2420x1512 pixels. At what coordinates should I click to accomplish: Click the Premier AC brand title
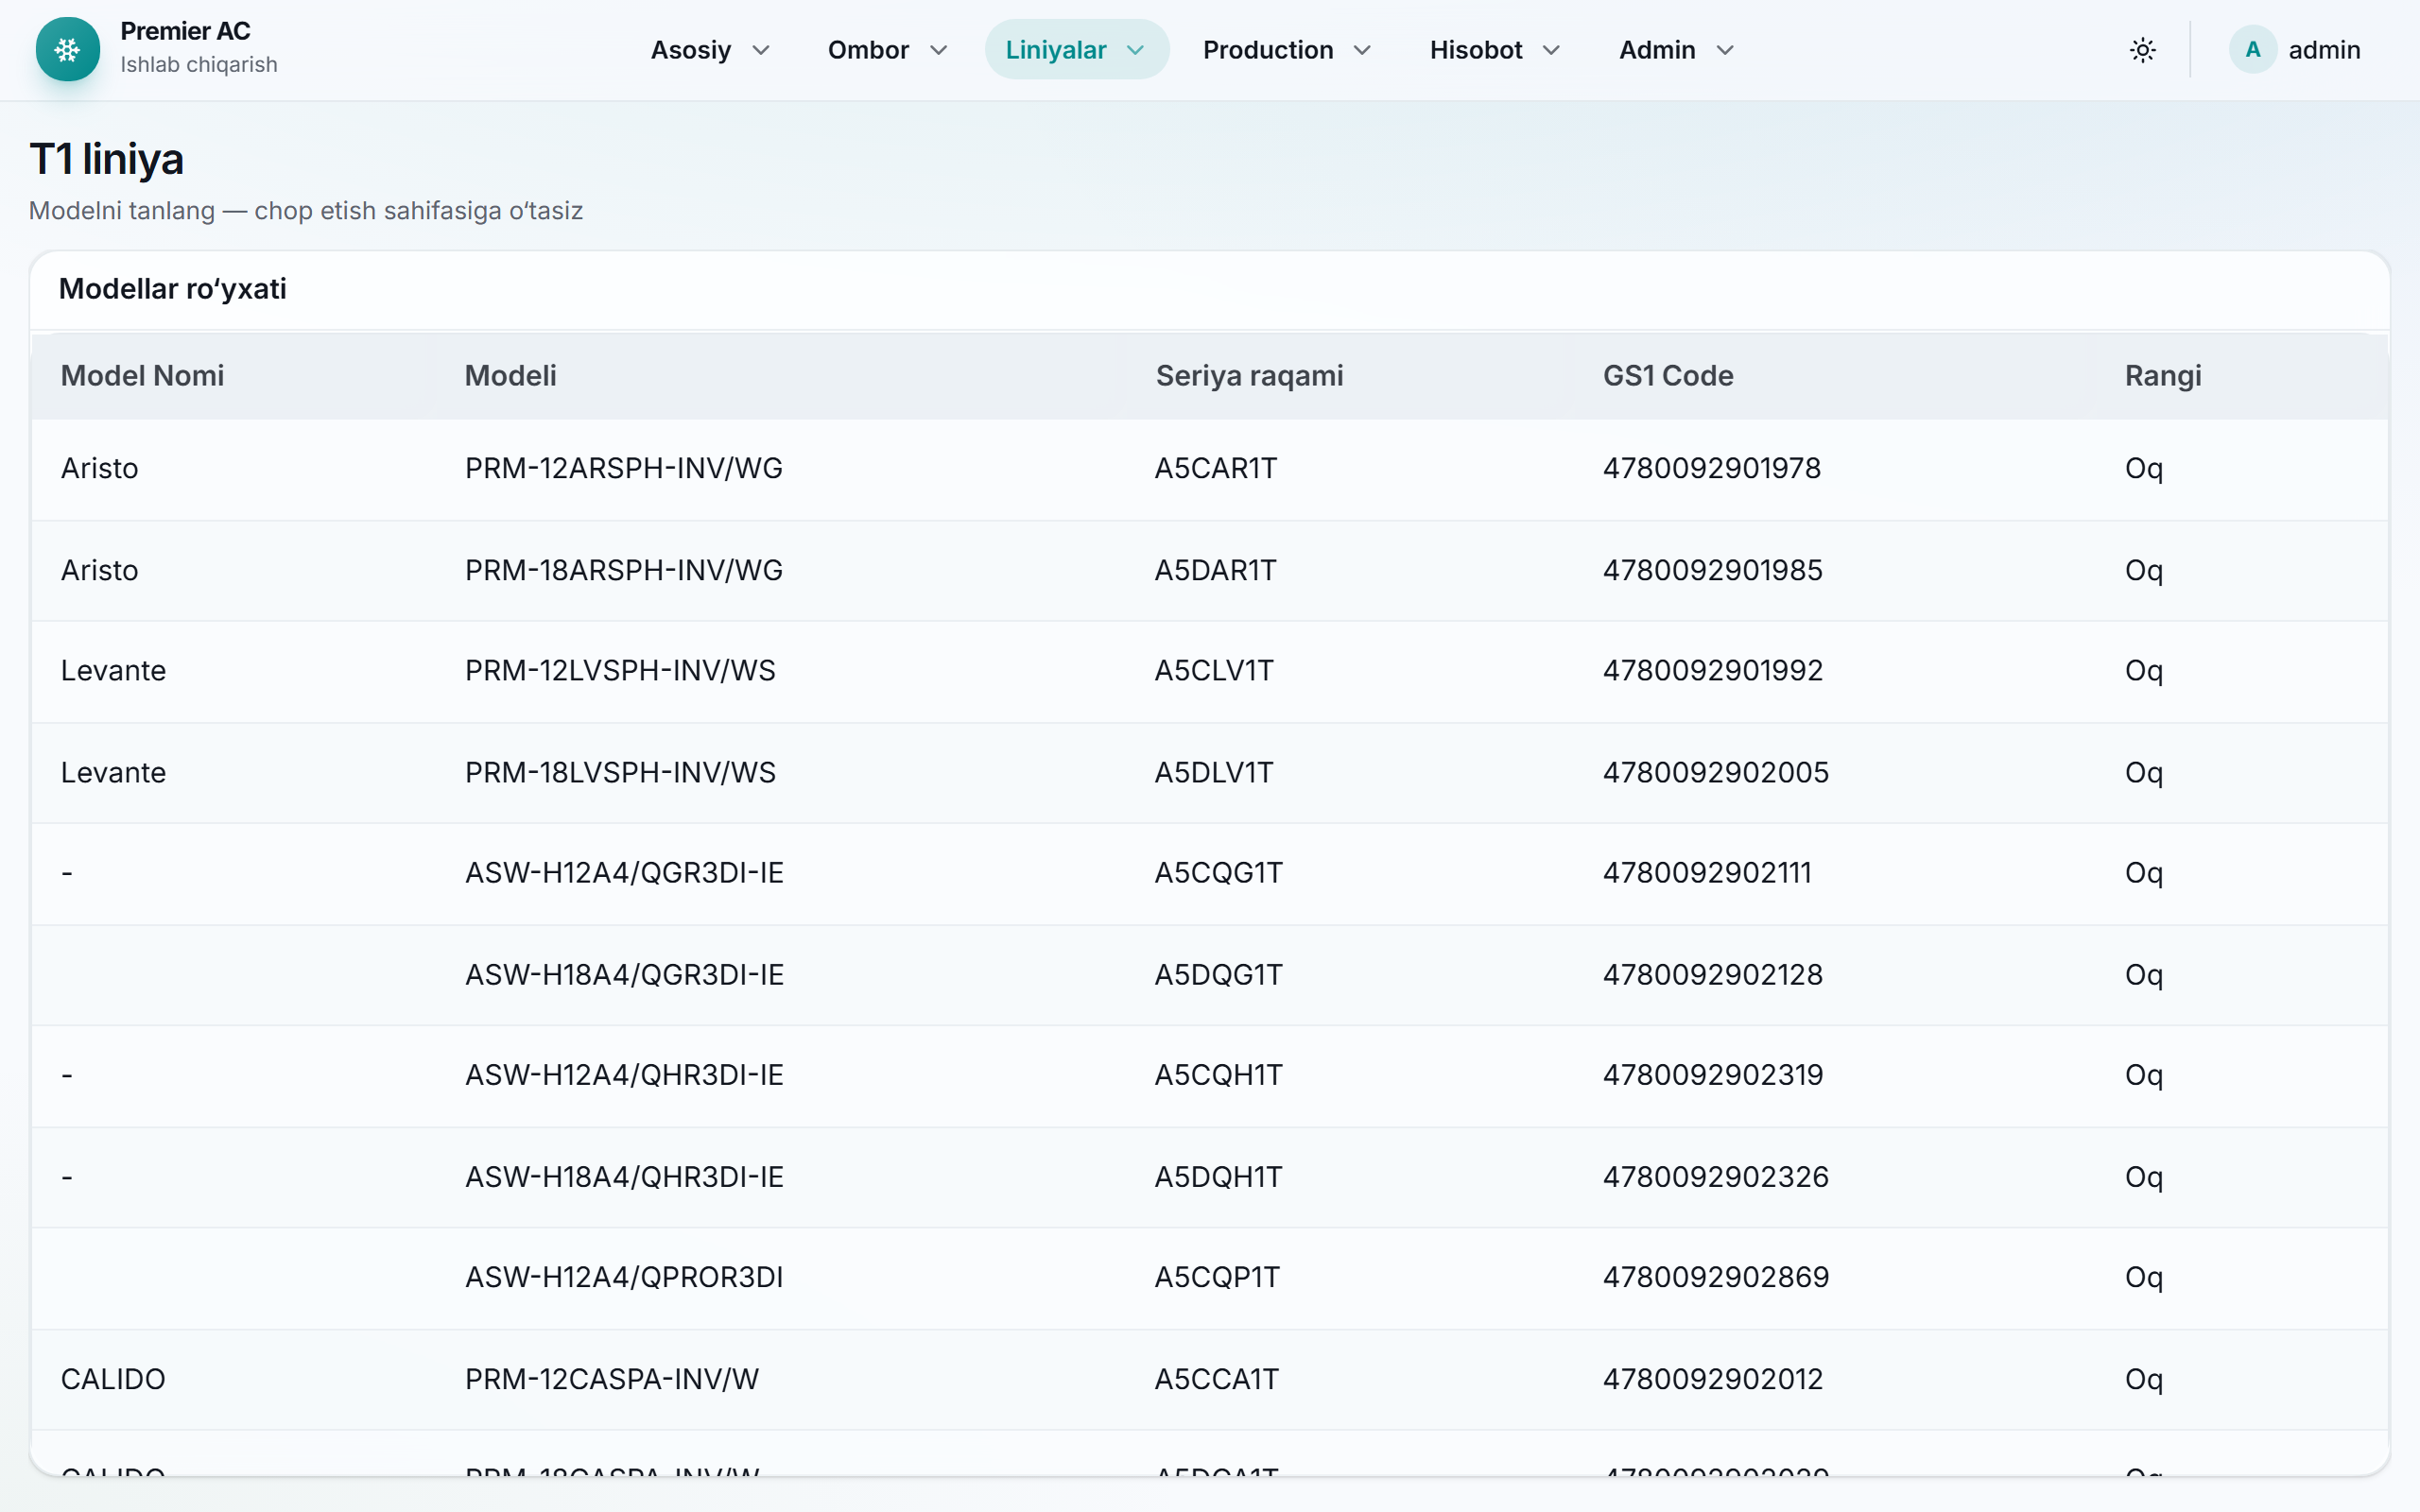pyautogui.click(x=185, y=31)
